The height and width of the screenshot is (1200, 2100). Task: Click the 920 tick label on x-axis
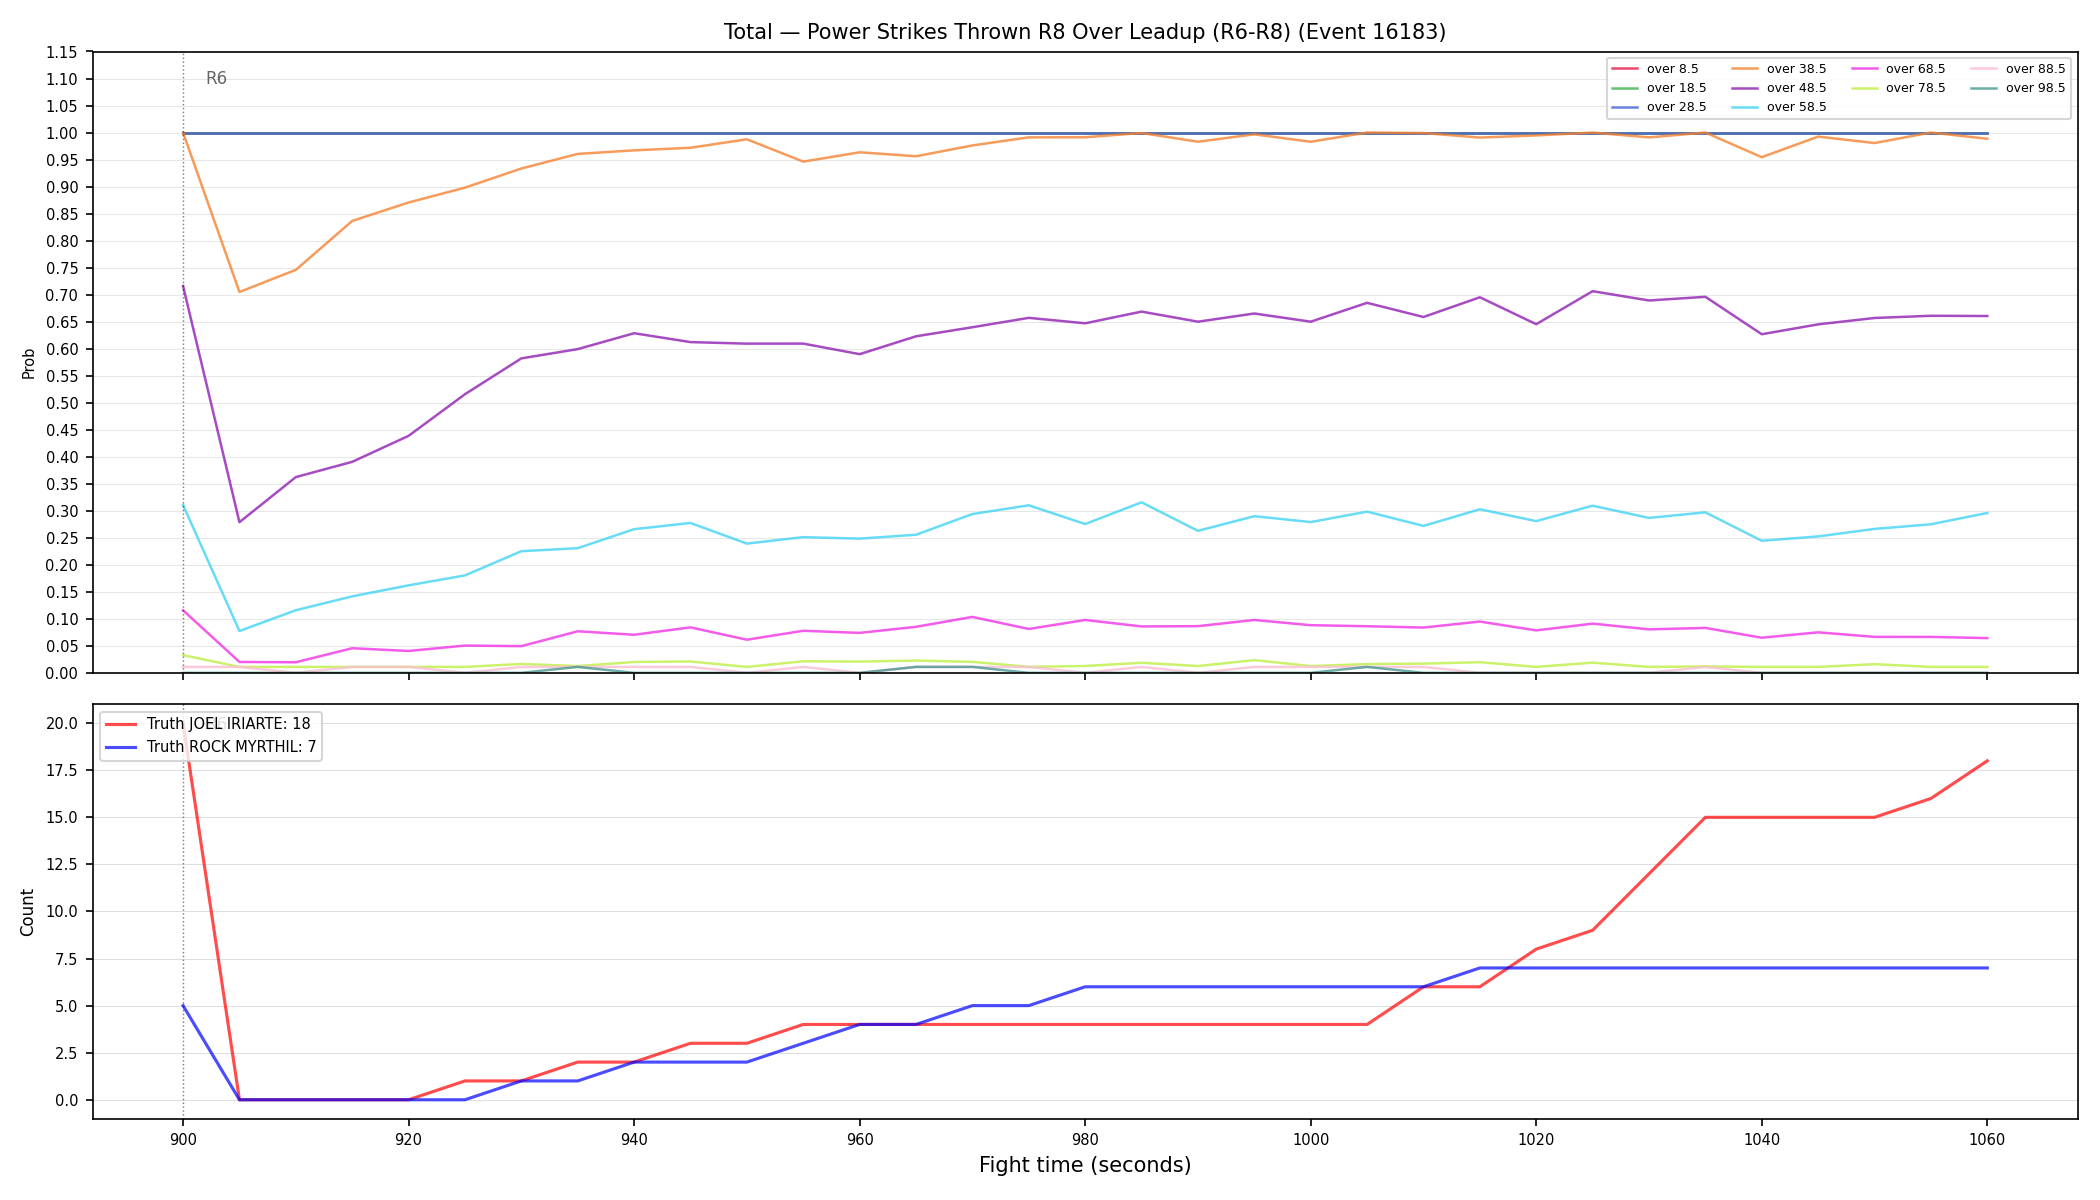tap(408, 1138)
